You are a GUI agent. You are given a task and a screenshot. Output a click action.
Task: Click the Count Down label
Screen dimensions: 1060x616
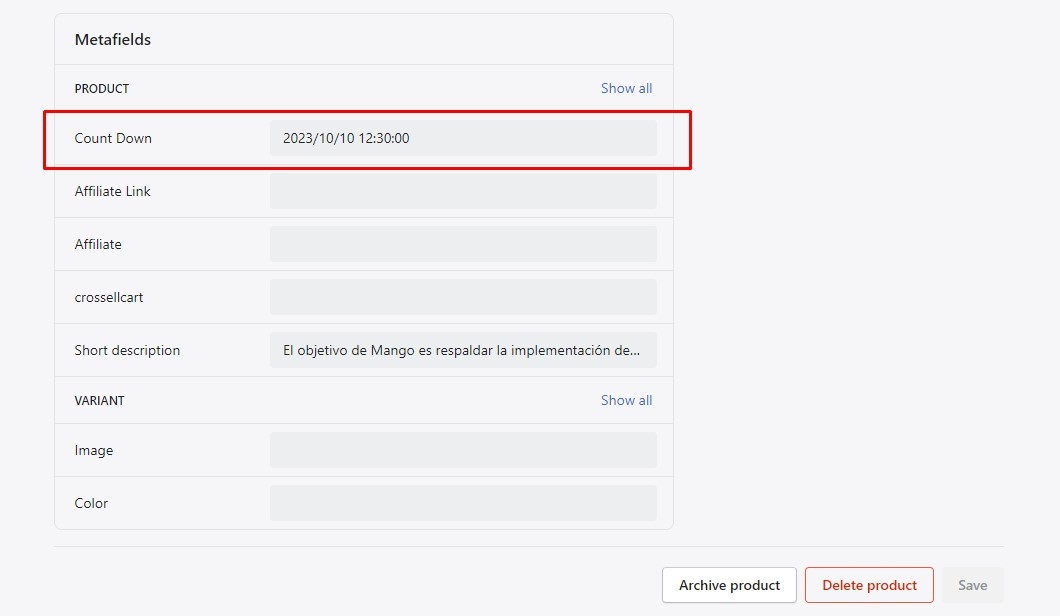click(x=113, y=138)
